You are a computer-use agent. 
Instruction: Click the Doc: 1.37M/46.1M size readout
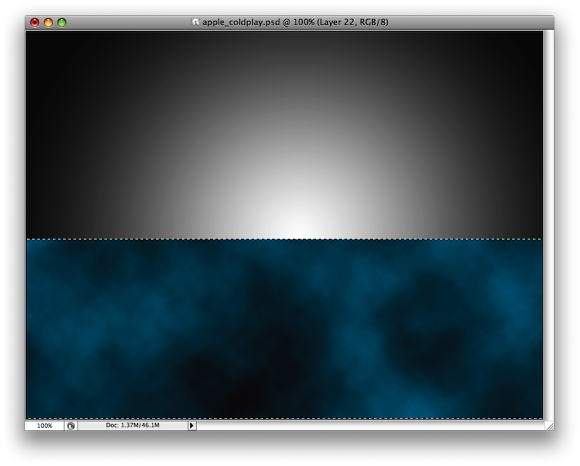(x=133, y=425)
